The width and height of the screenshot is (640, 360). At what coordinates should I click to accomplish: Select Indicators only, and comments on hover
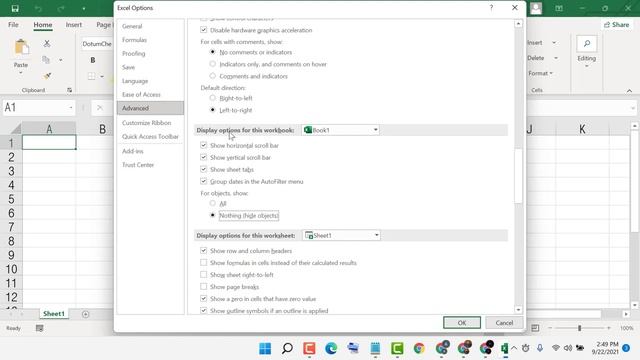(x=213, y=64)
